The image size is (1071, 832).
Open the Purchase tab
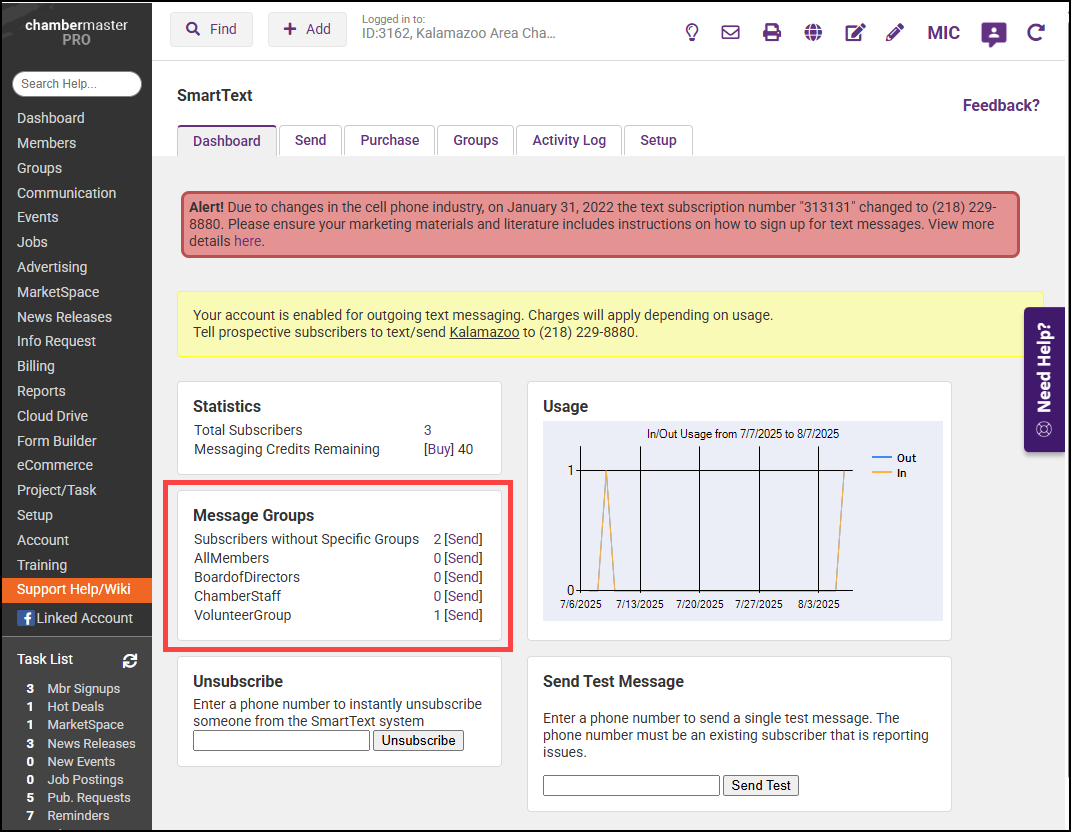(389, 140)
